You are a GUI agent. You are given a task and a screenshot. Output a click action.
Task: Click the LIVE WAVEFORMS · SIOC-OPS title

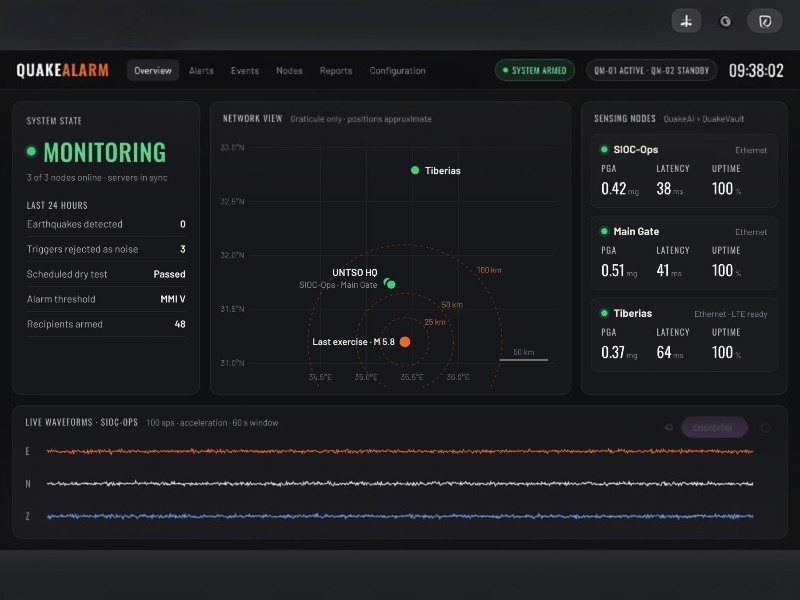coord(82,422)
